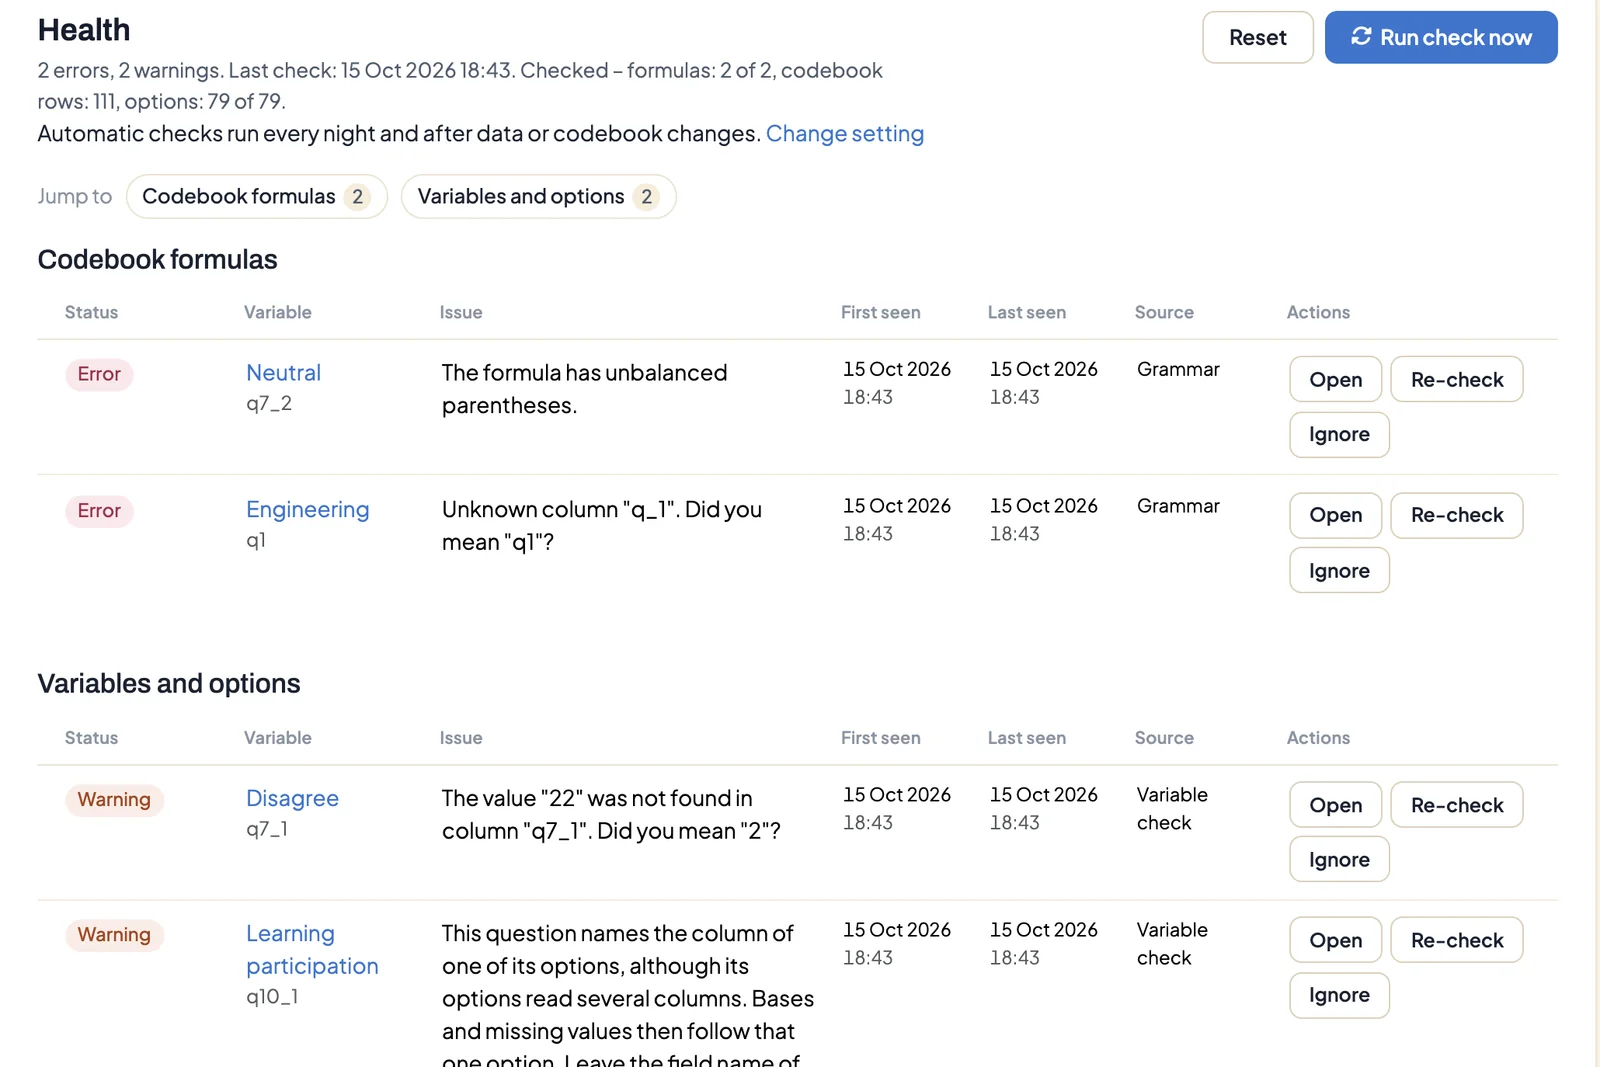Click the Warning badge in Disagree row
1600x1067 pixels.
[114, 800]
